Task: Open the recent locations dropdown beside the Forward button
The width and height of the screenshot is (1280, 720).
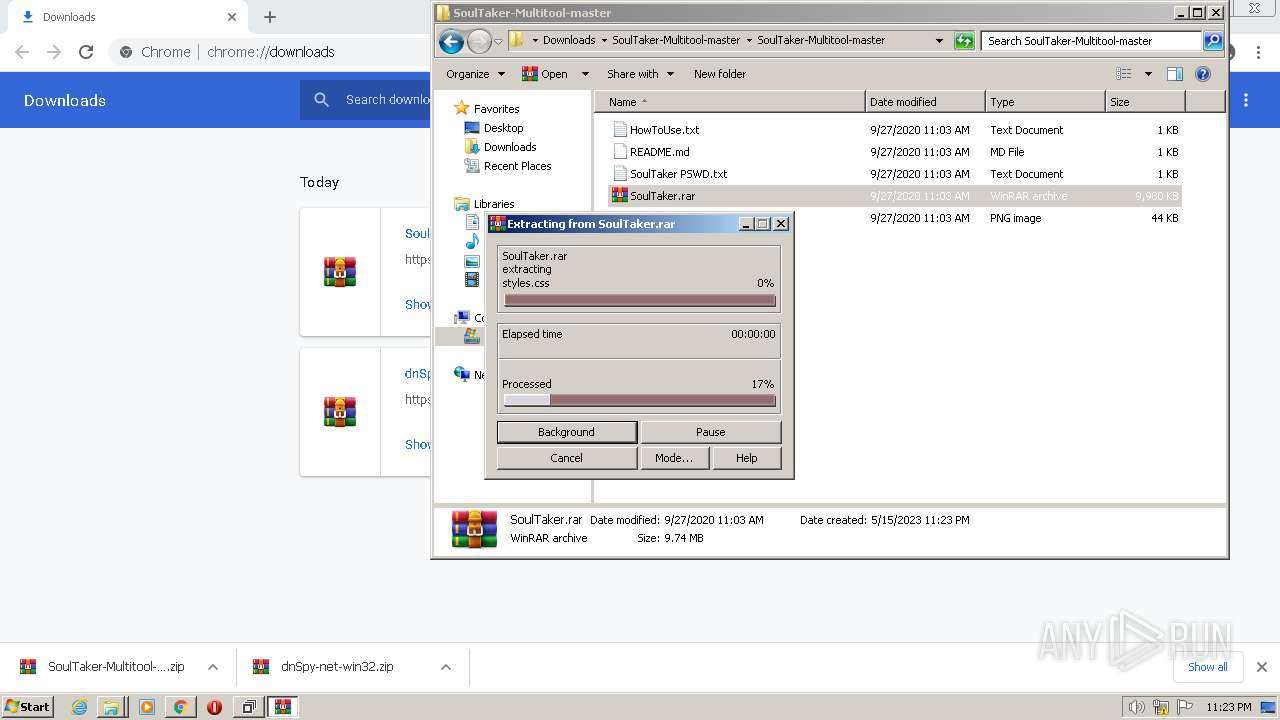Action: click(x=498, y=42)
